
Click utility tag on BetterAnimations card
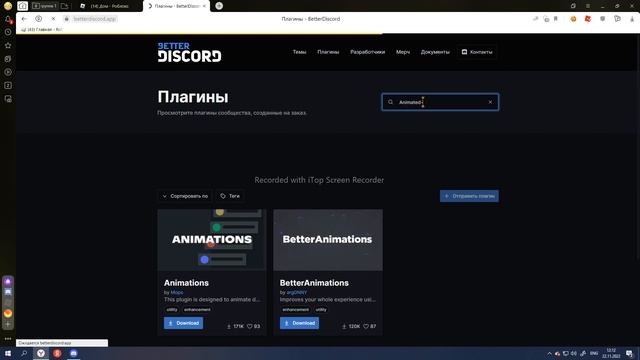(321, 309)
